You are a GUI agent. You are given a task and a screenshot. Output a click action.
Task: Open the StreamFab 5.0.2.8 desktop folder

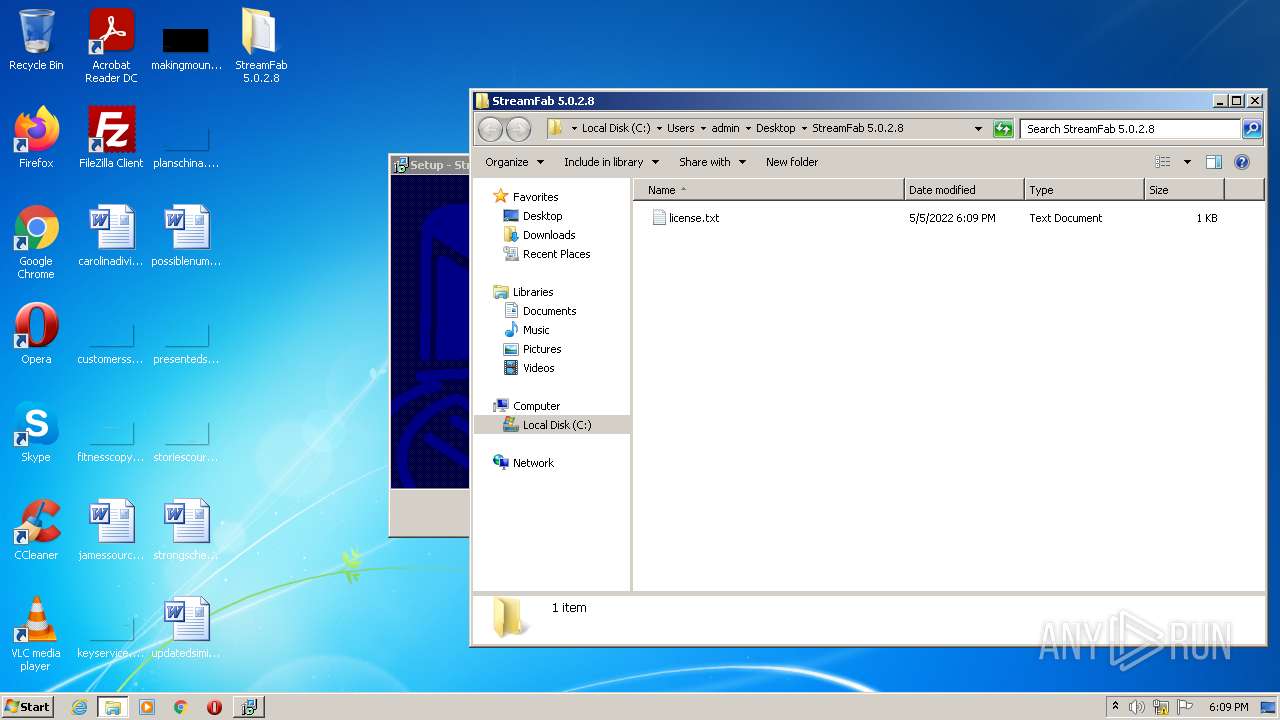pos(261,45)
